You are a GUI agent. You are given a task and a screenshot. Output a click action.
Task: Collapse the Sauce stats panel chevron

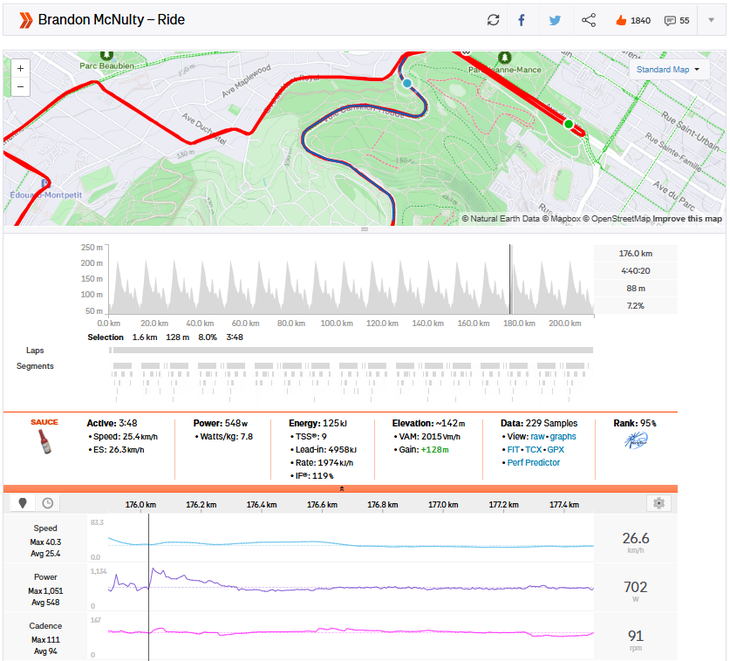tap(341, 488)
